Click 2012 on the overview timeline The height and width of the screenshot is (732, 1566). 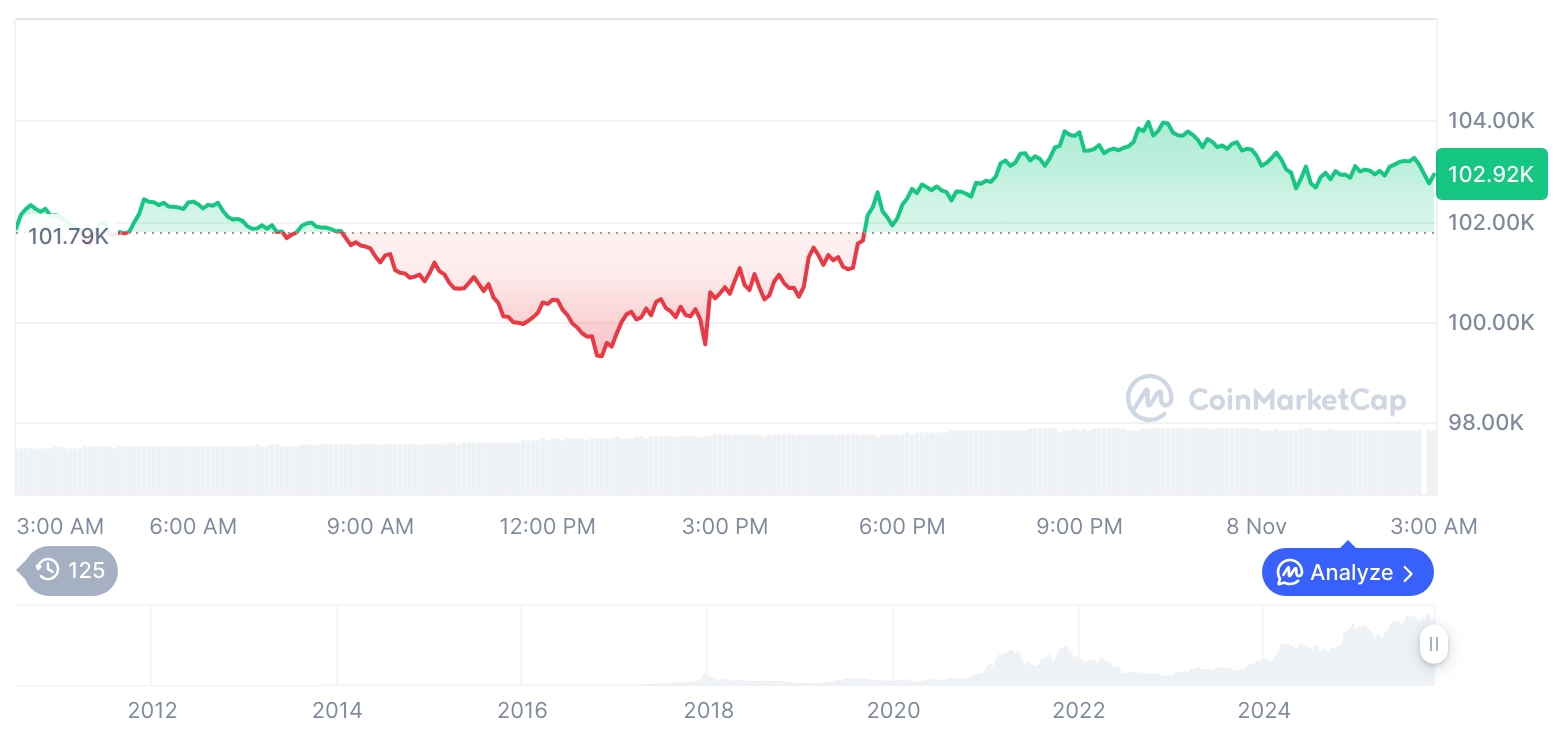point(152,711)
